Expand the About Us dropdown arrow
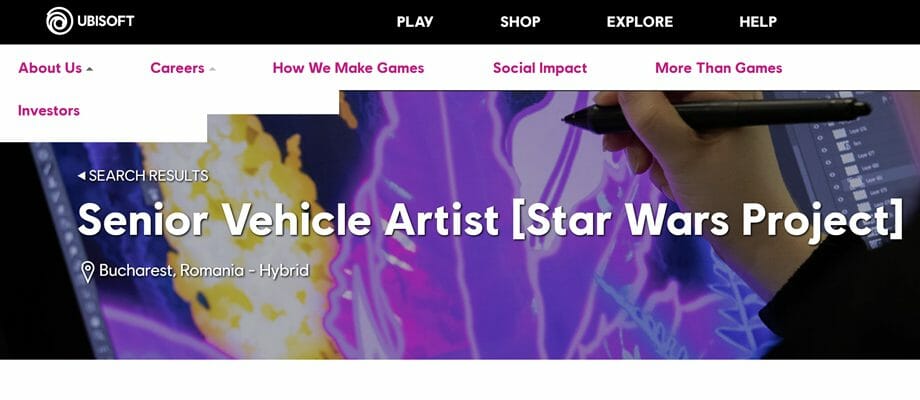 (x=89, y=69)
